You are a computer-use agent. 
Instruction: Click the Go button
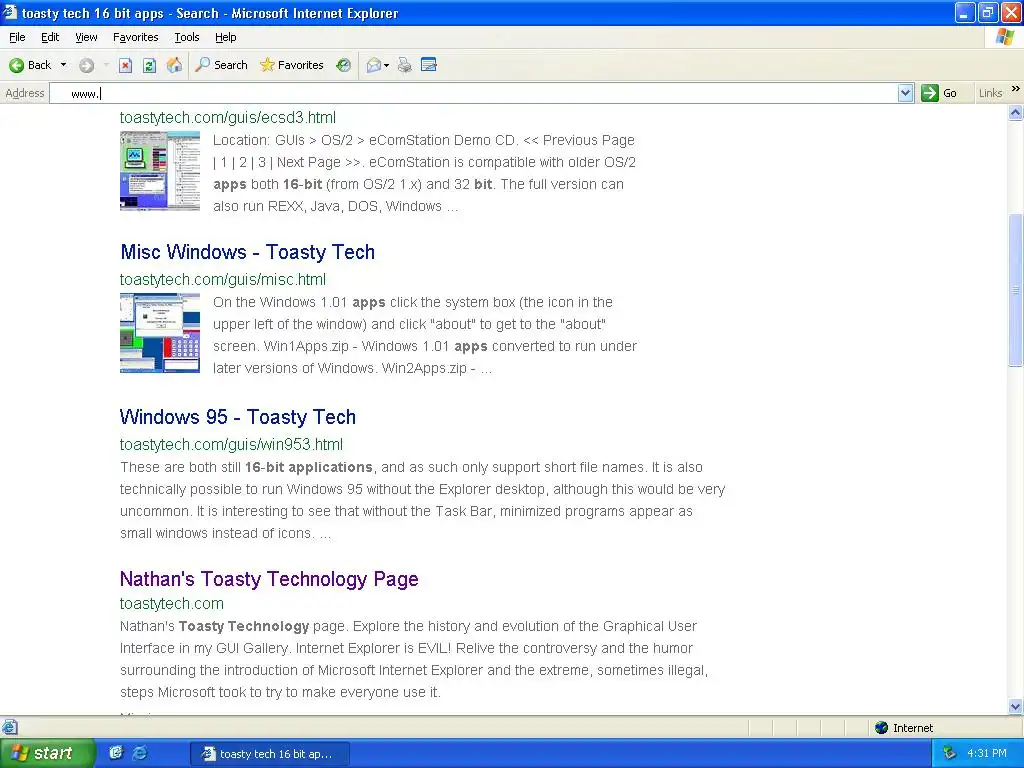[x=939, y=93]
